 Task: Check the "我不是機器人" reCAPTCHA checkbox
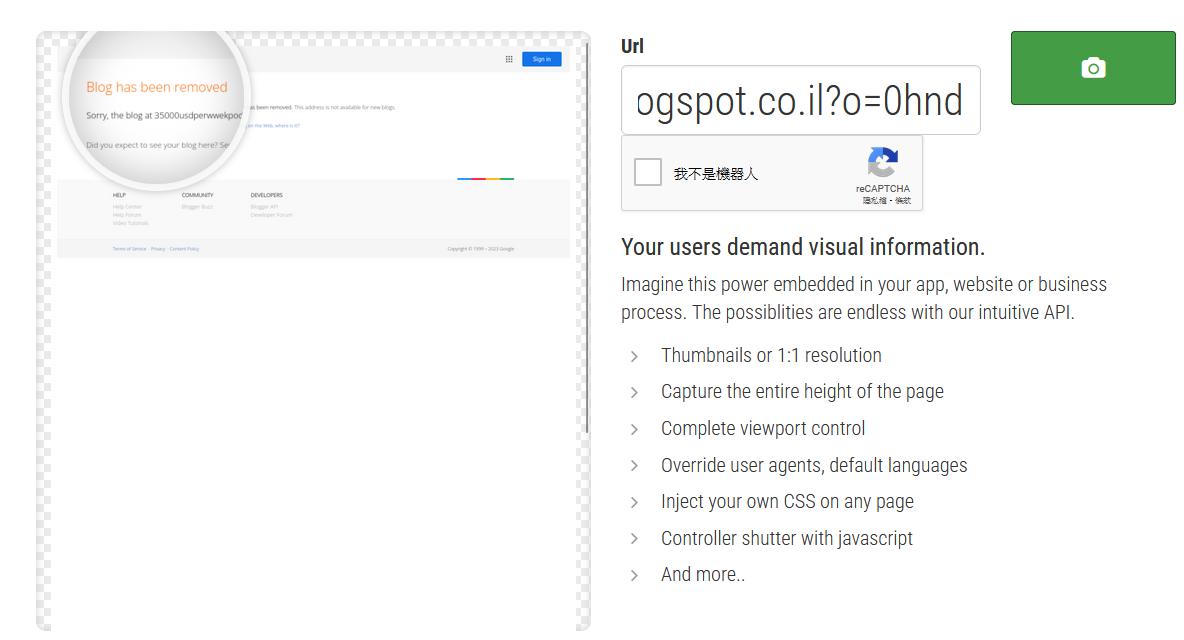click(648, 172)
